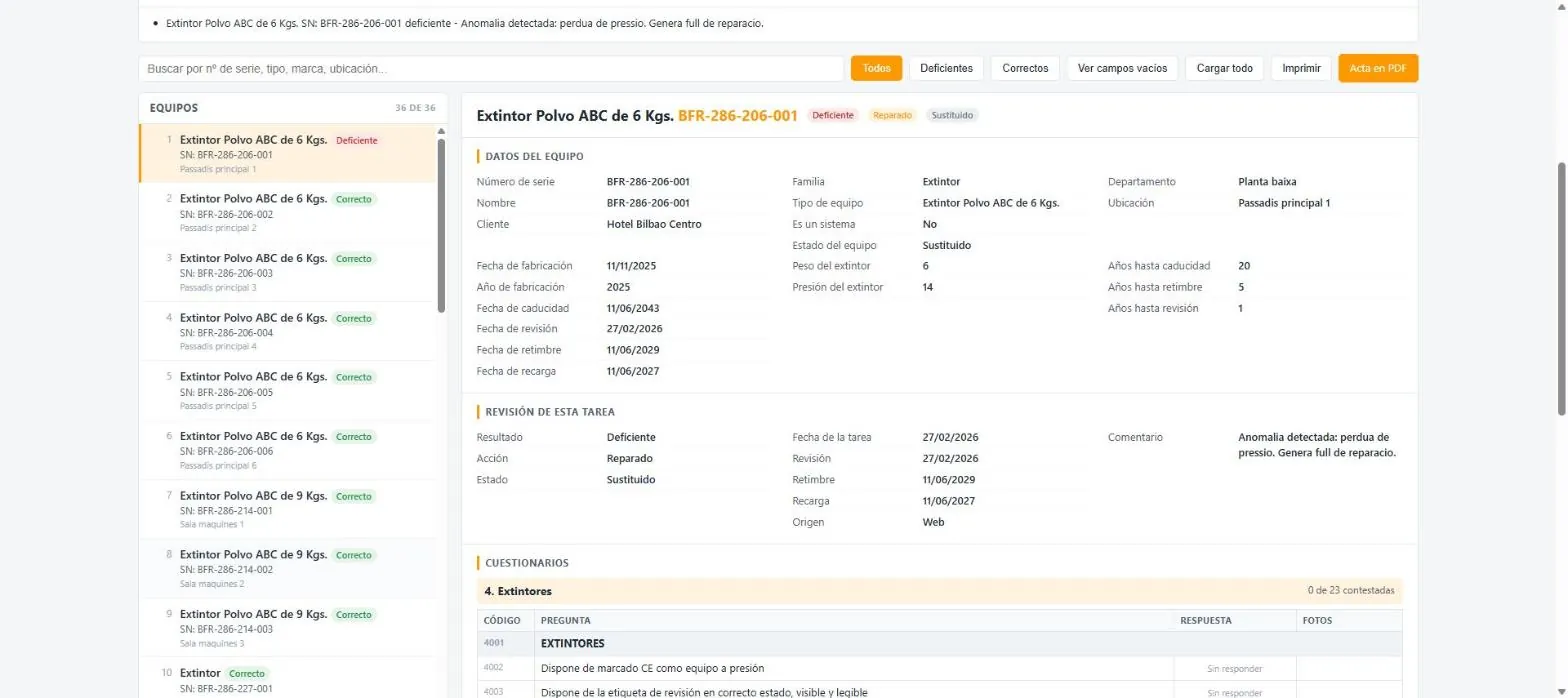The width and height of the screenshot is (1568, 698).
Task: Select list item 10 named Extintor
Action: tap(288, 680)
